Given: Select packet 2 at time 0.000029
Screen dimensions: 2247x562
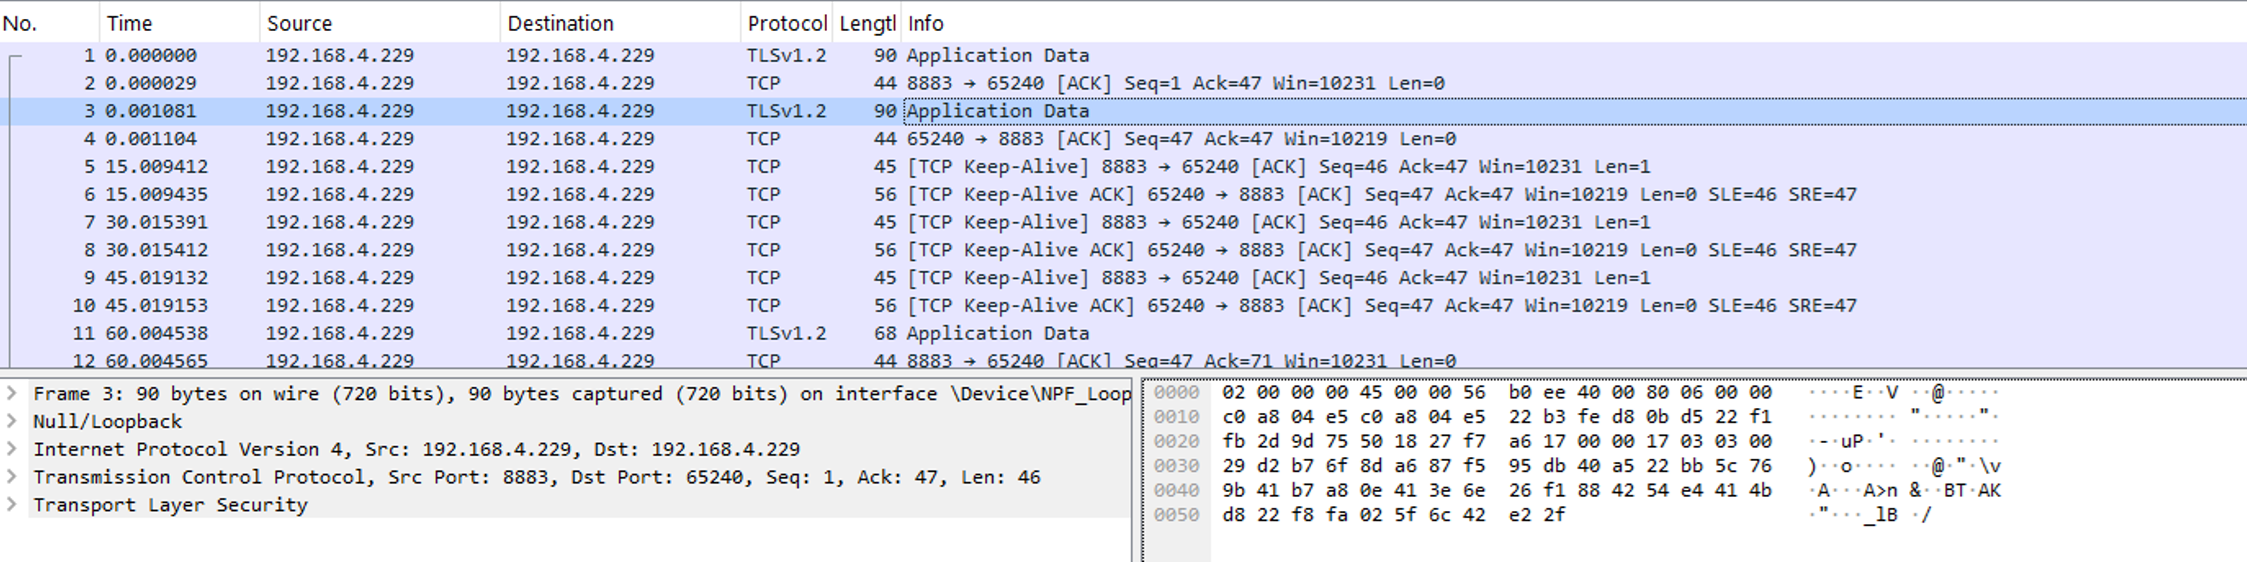Looking at the screenshot, I should (x=1123, y=83).
